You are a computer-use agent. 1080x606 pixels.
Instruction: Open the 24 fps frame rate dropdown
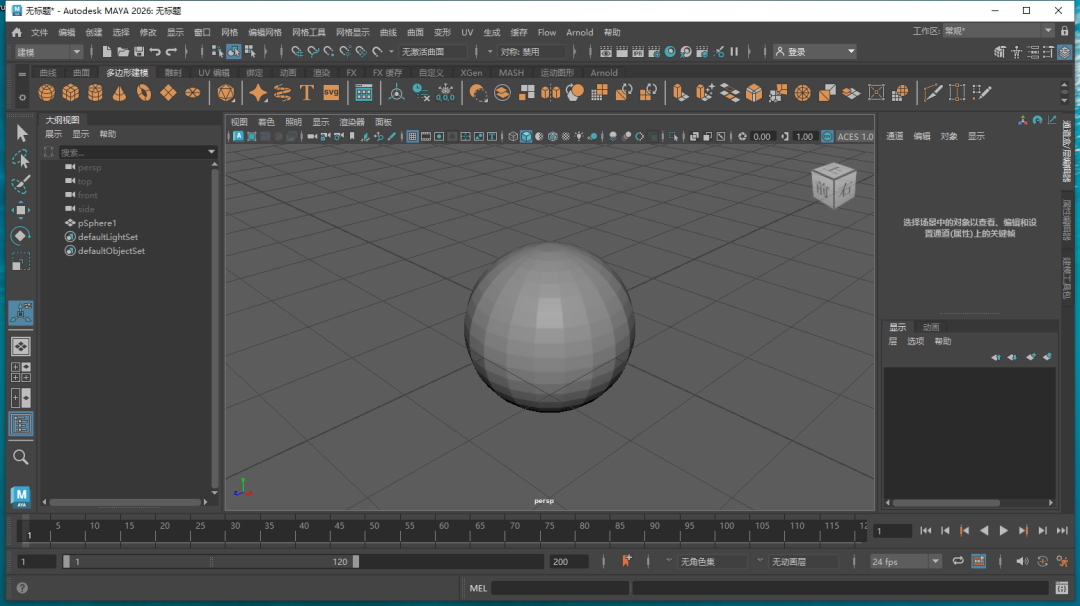tap(906, 562)
